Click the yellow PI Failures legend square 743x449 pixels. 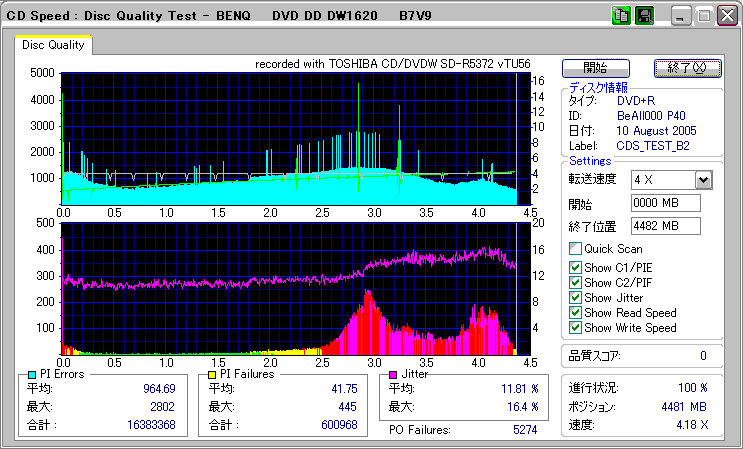[211, 374]
